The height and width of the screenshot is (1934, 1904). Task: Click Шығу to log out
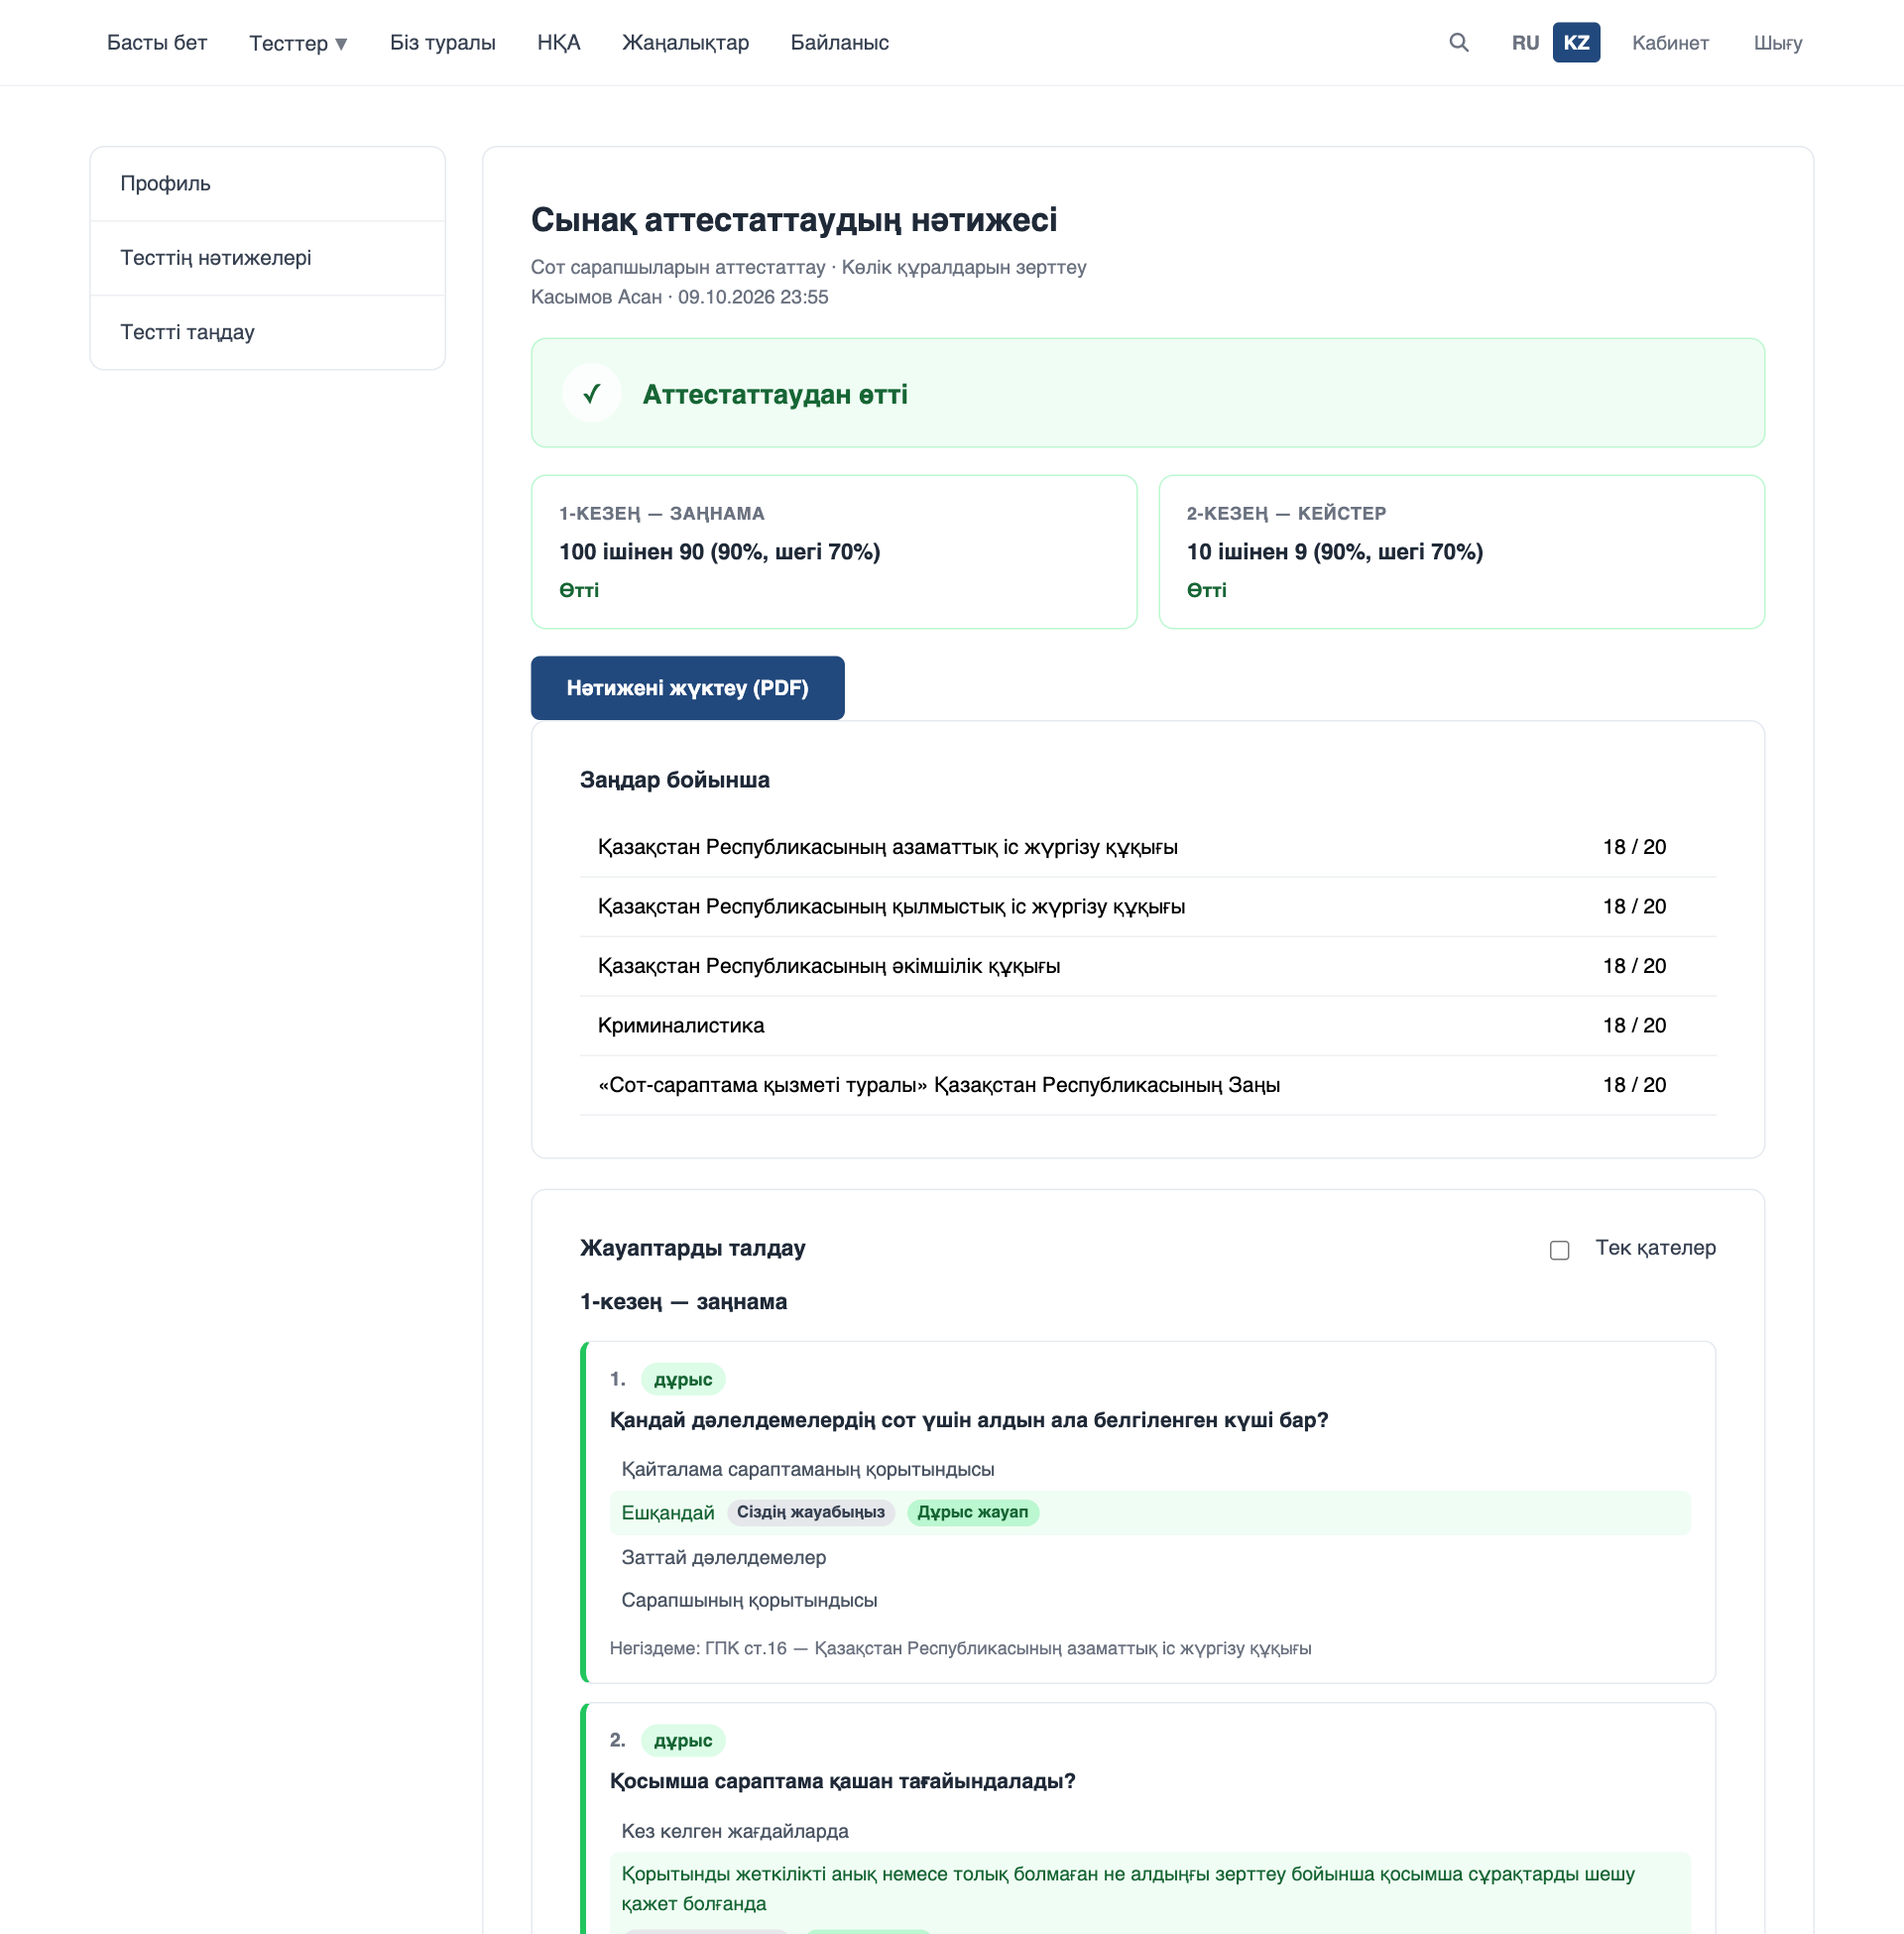(x=1777, y=43)
